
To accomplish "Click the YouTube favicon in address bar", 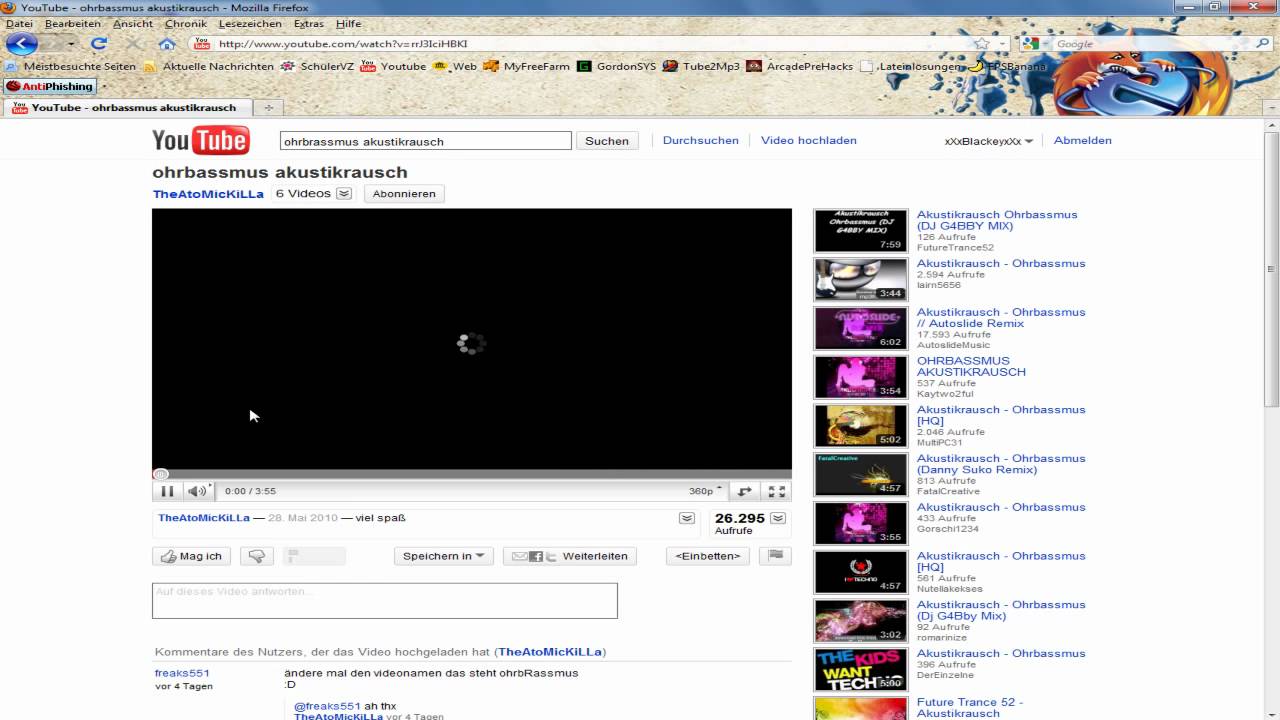I will (x=202, y=44).
